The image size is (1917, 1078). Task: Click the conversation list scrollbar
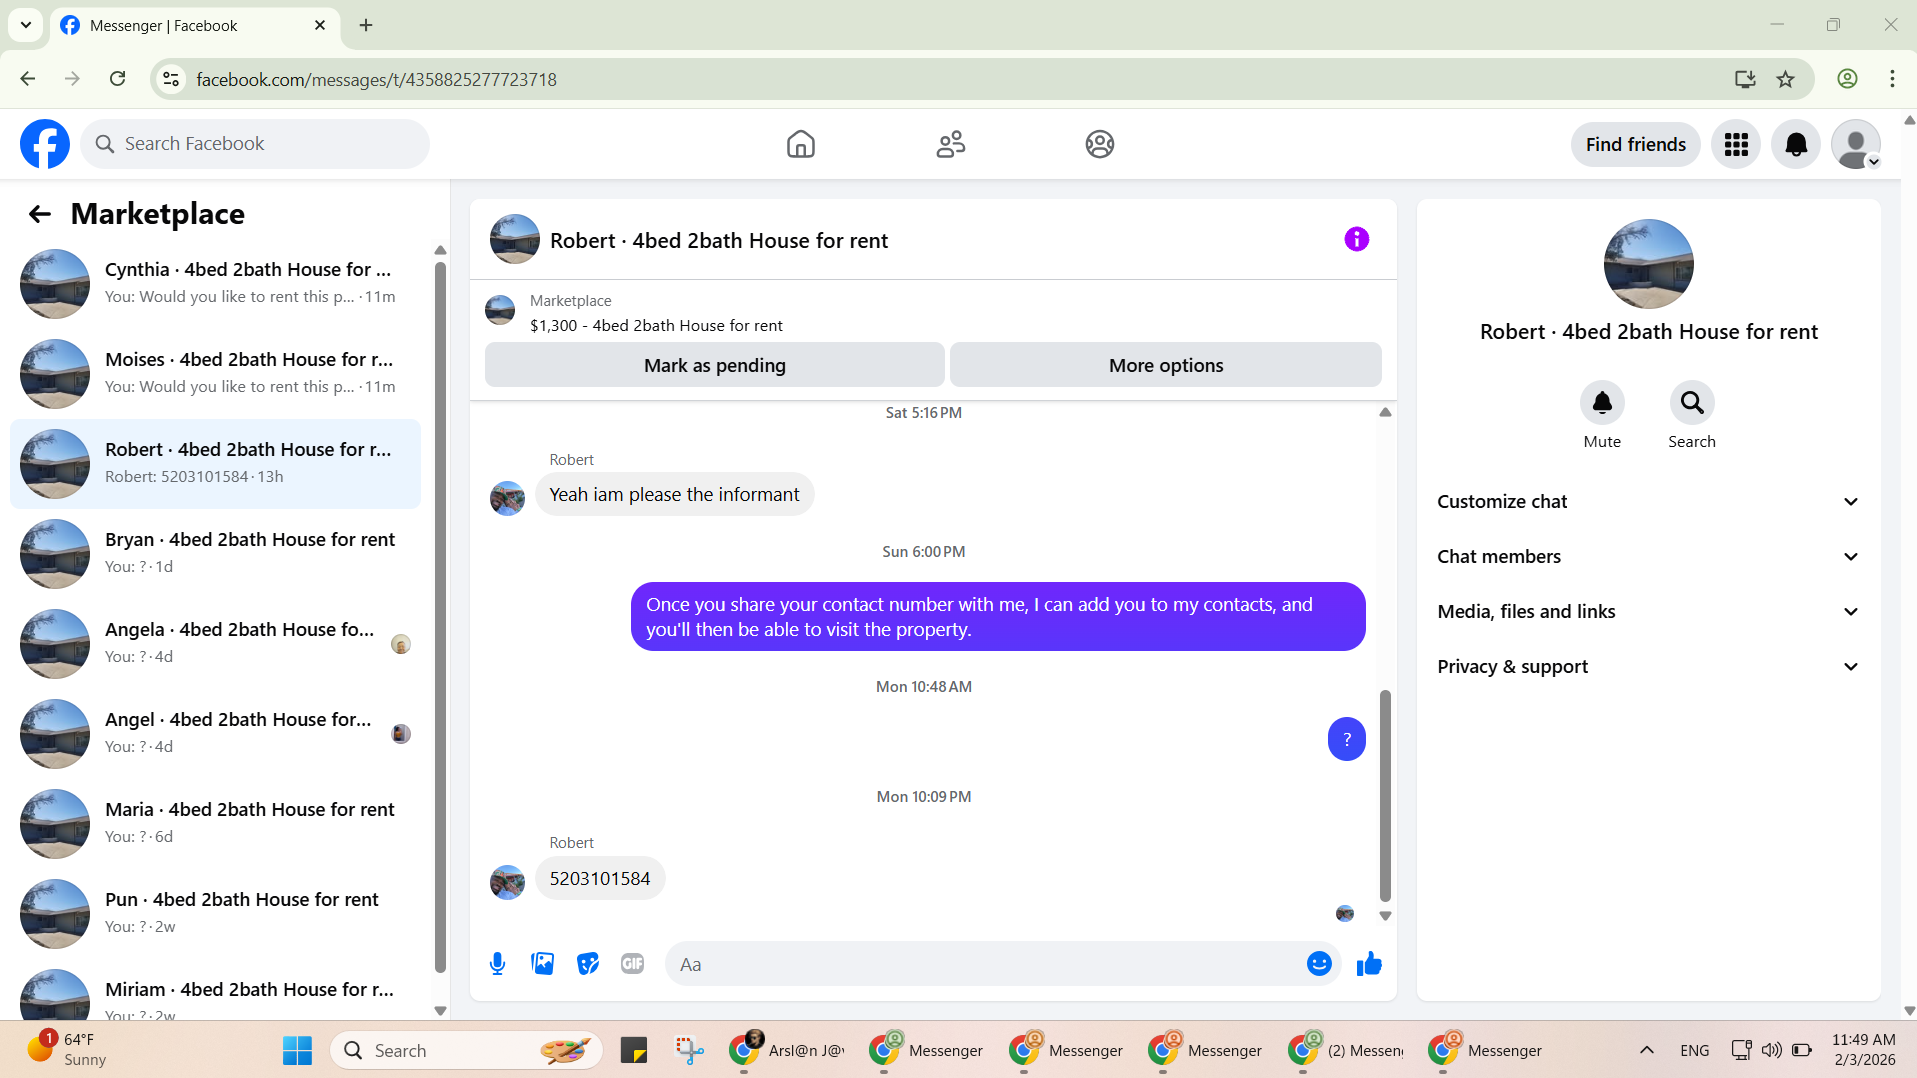click(x=440, y=616)
